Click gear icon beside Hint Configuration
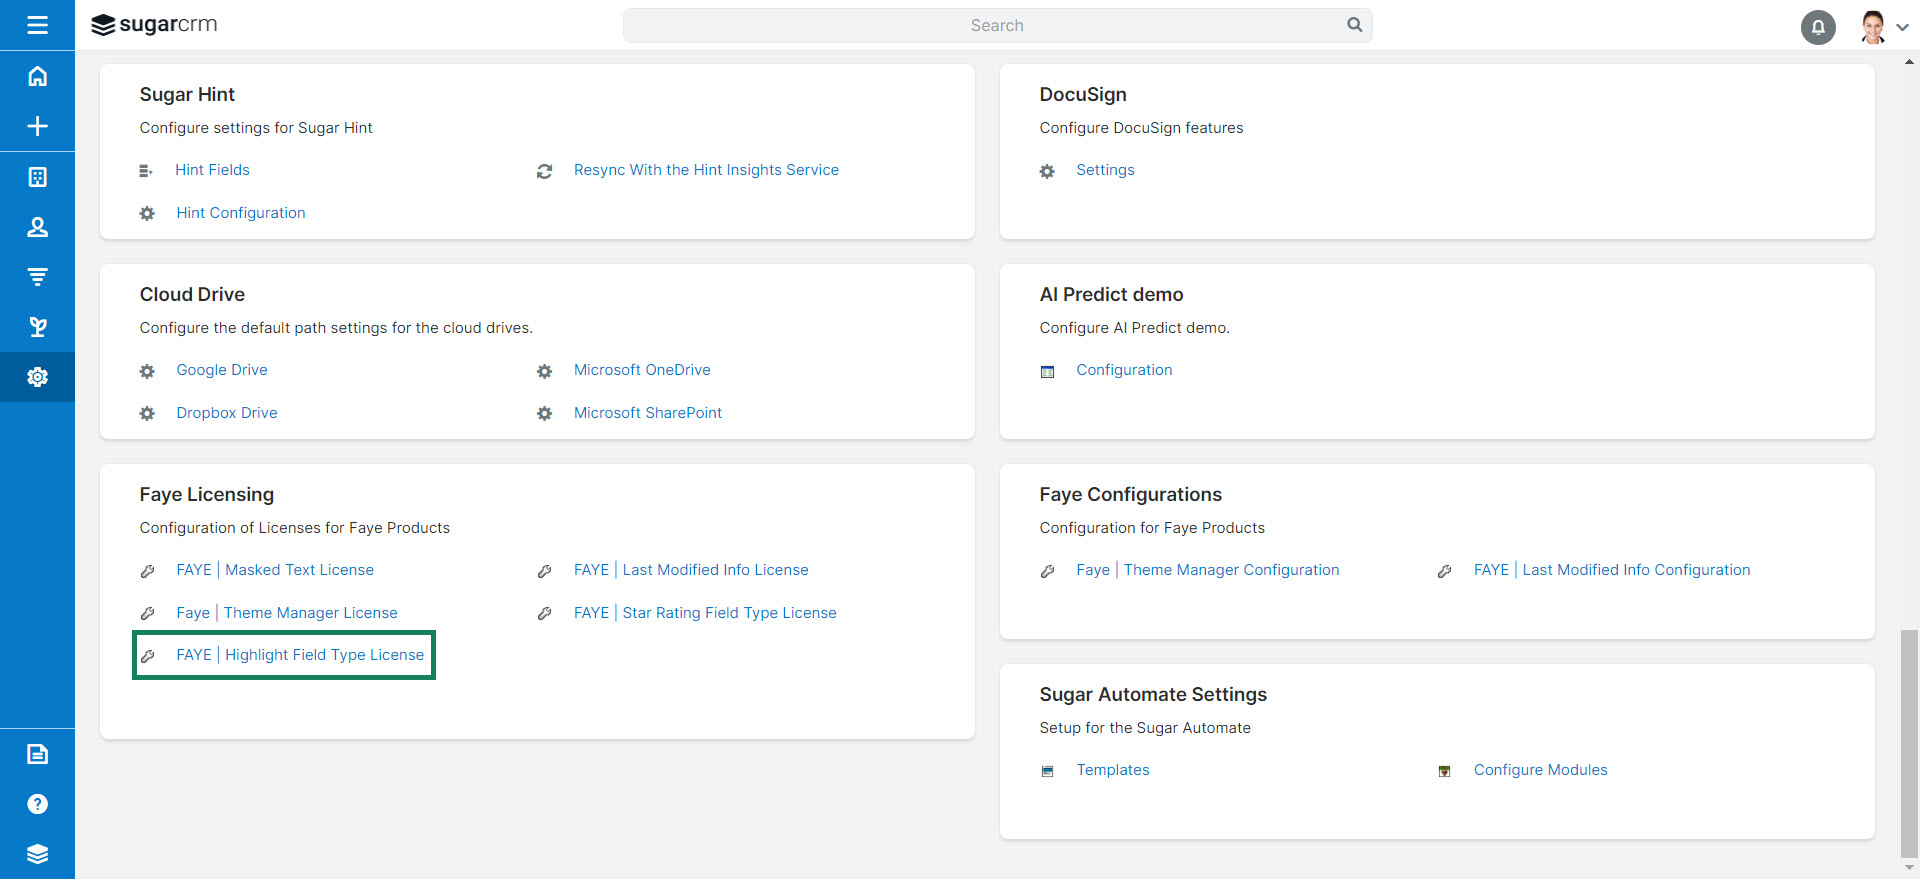Screen dimensions: 1920x879 point(147,213)
